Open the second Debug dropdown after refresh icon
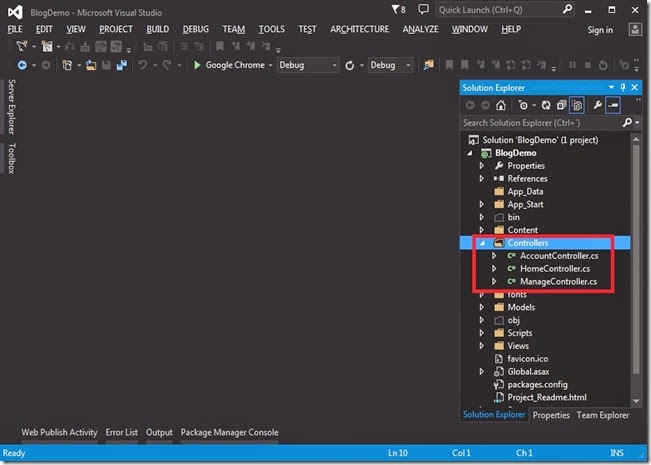 tap(390, 65)
